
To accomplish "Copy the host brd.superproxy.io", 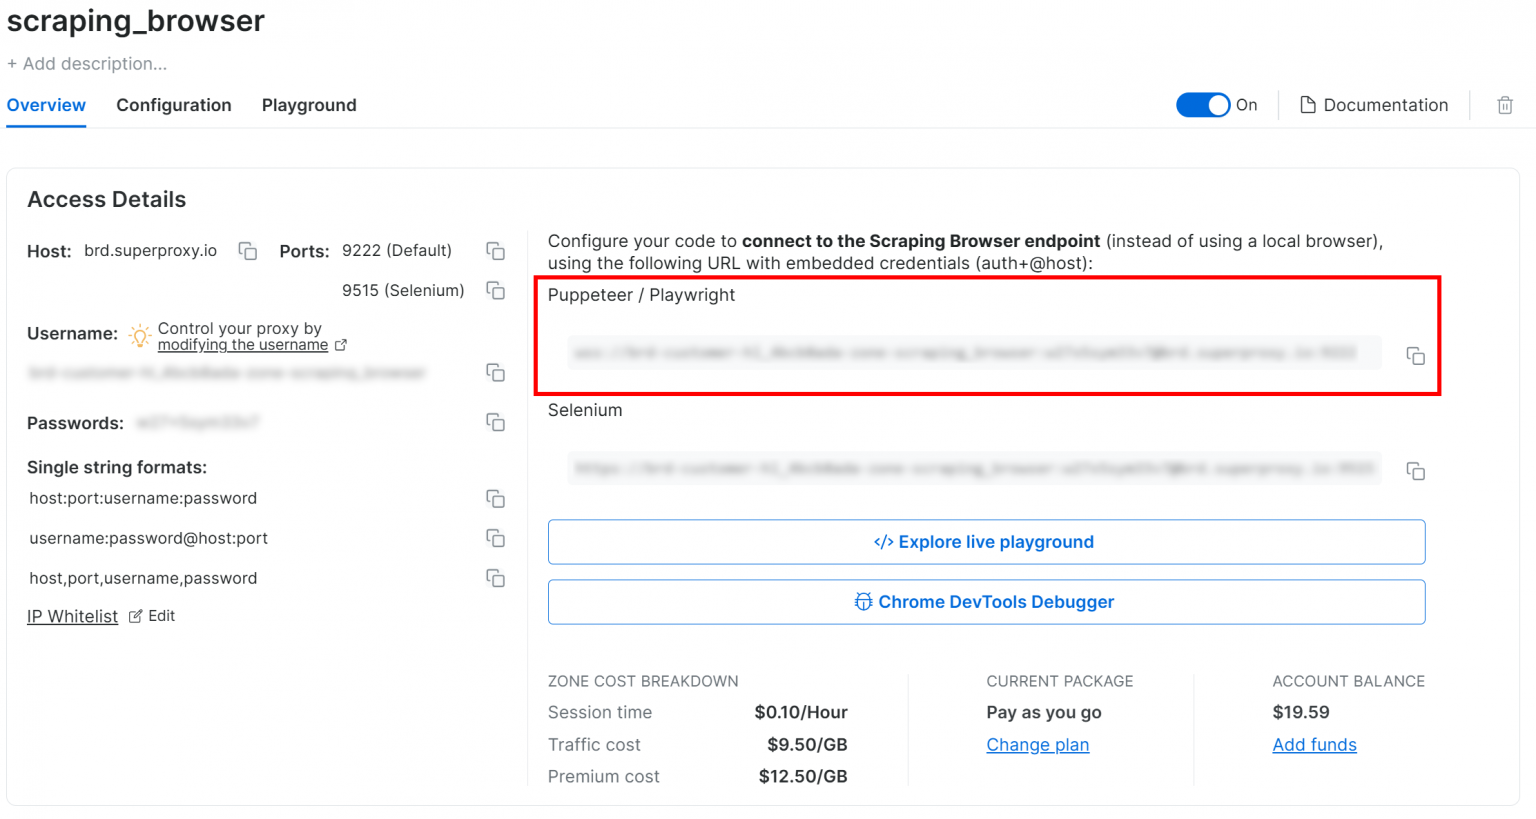I will tap(247, 251).
